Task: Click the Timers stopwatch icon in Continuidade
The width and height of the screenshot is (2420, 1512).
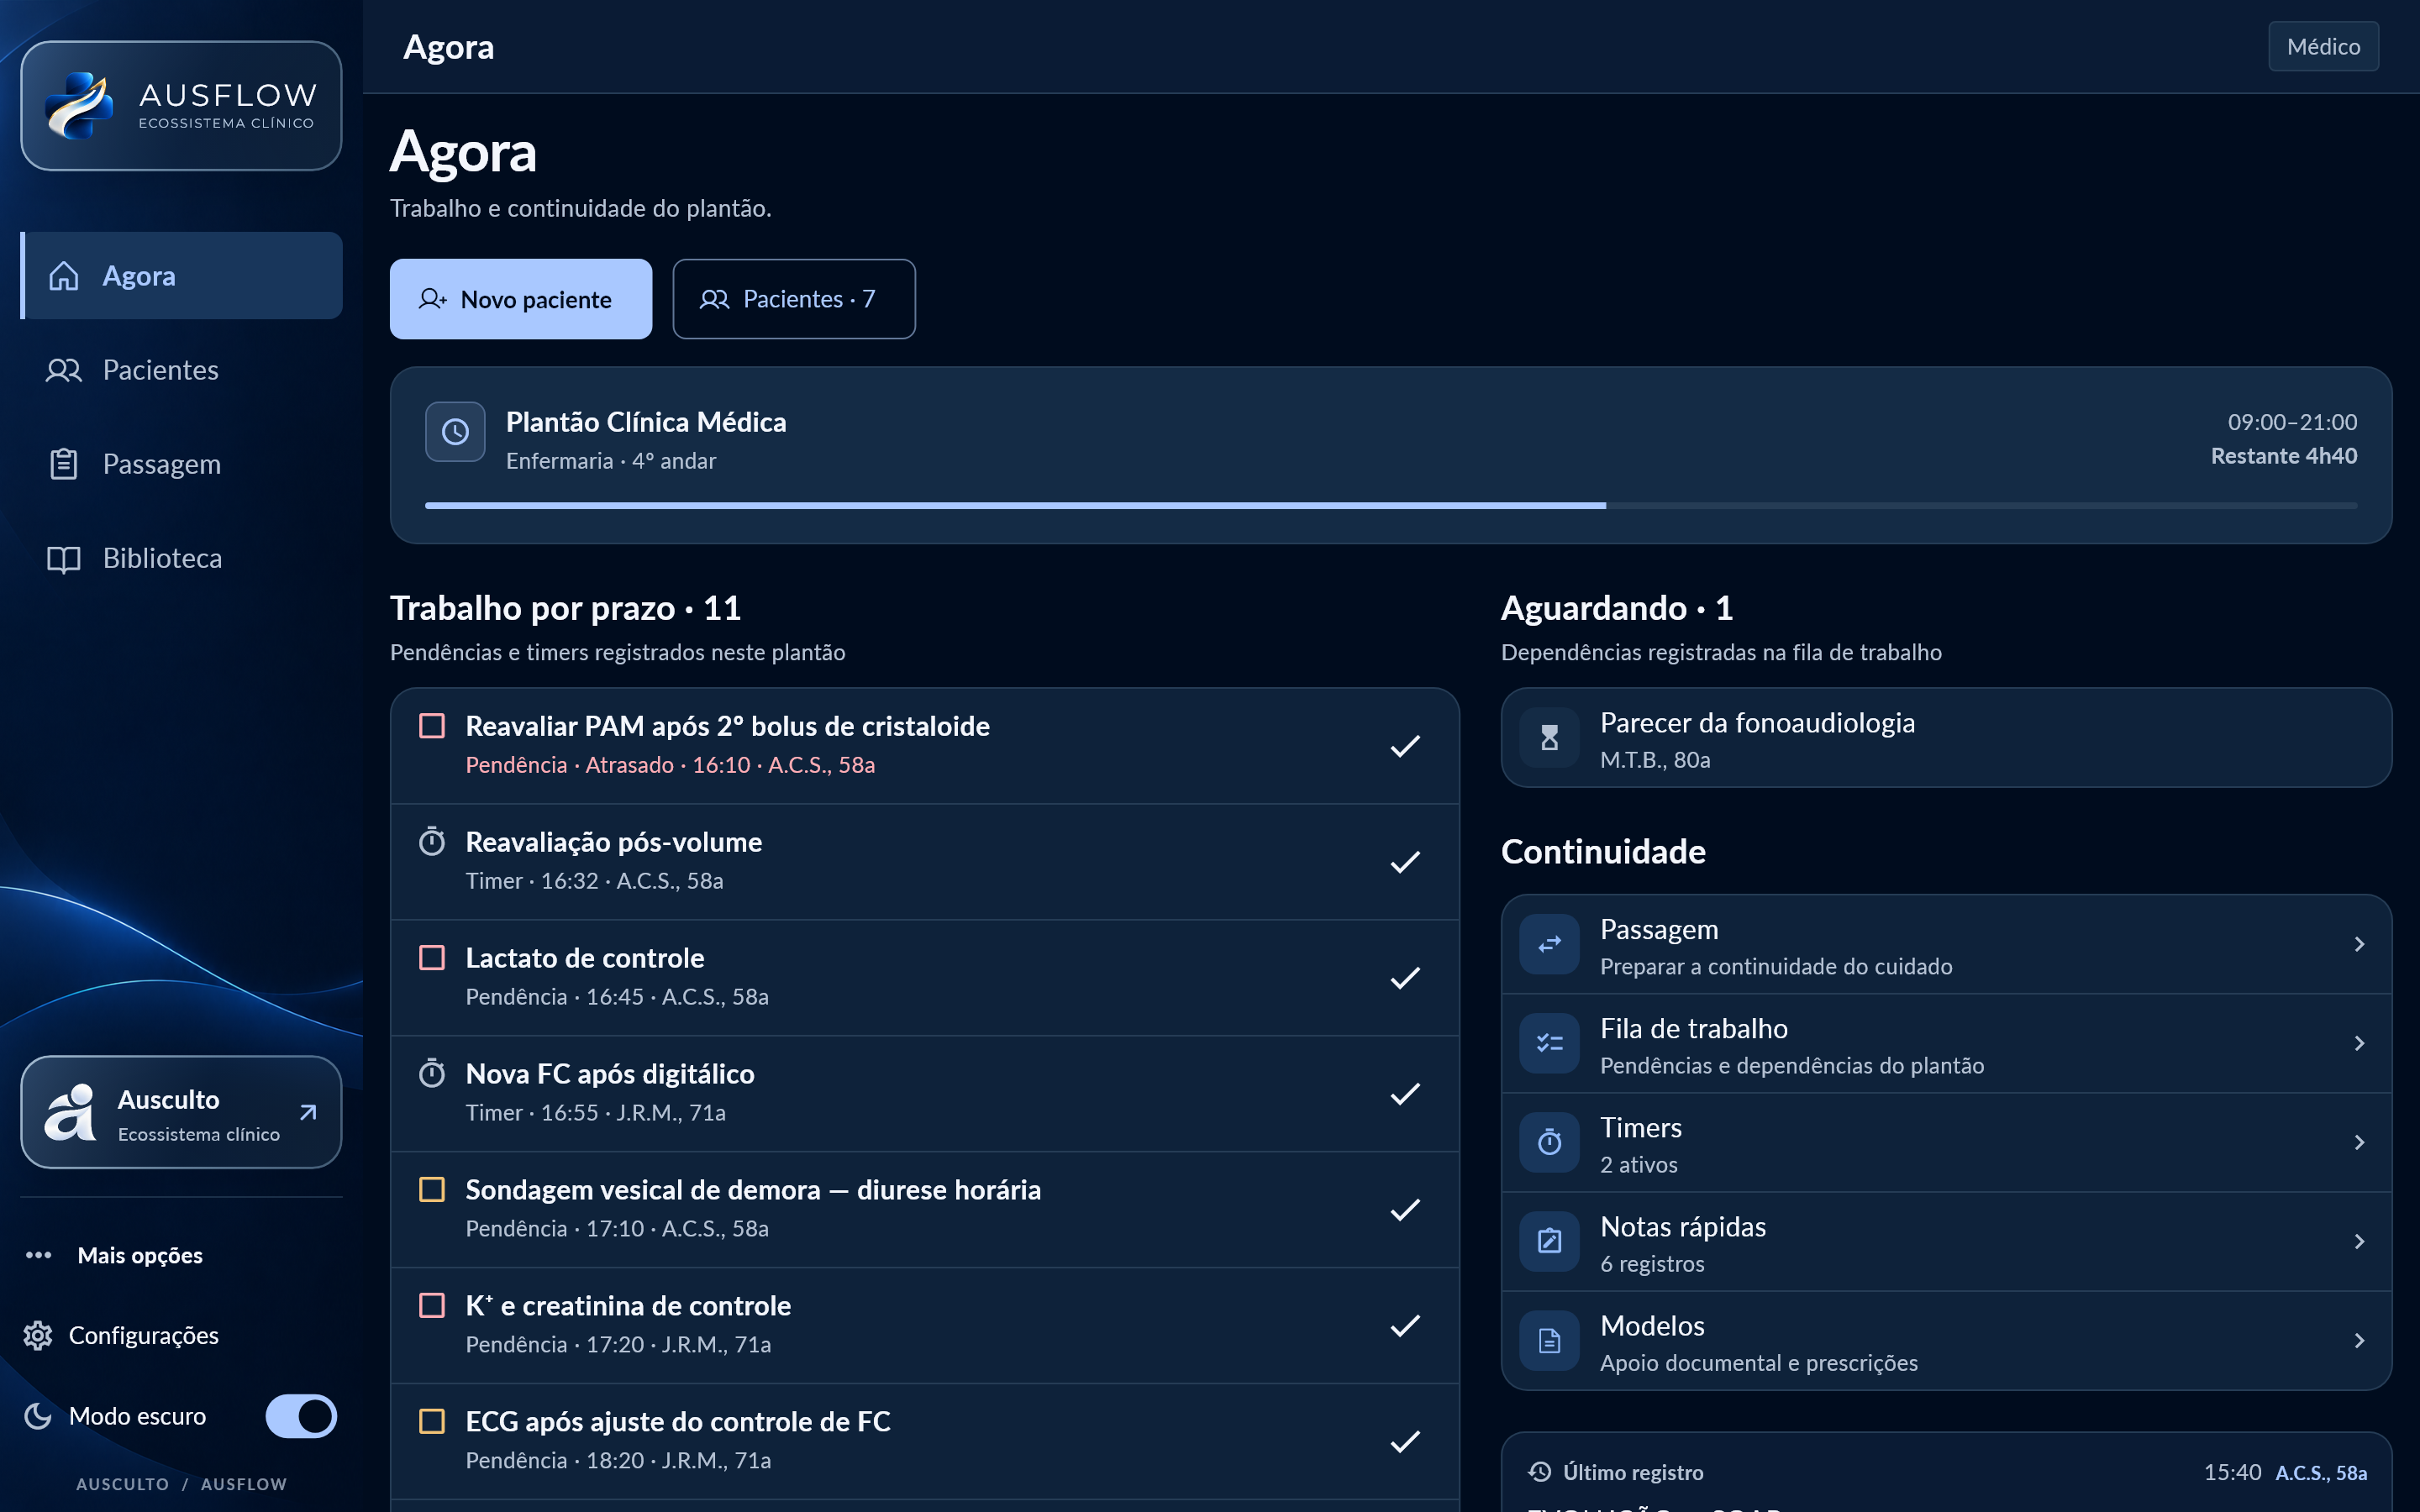Action: coord(1549,1142)
